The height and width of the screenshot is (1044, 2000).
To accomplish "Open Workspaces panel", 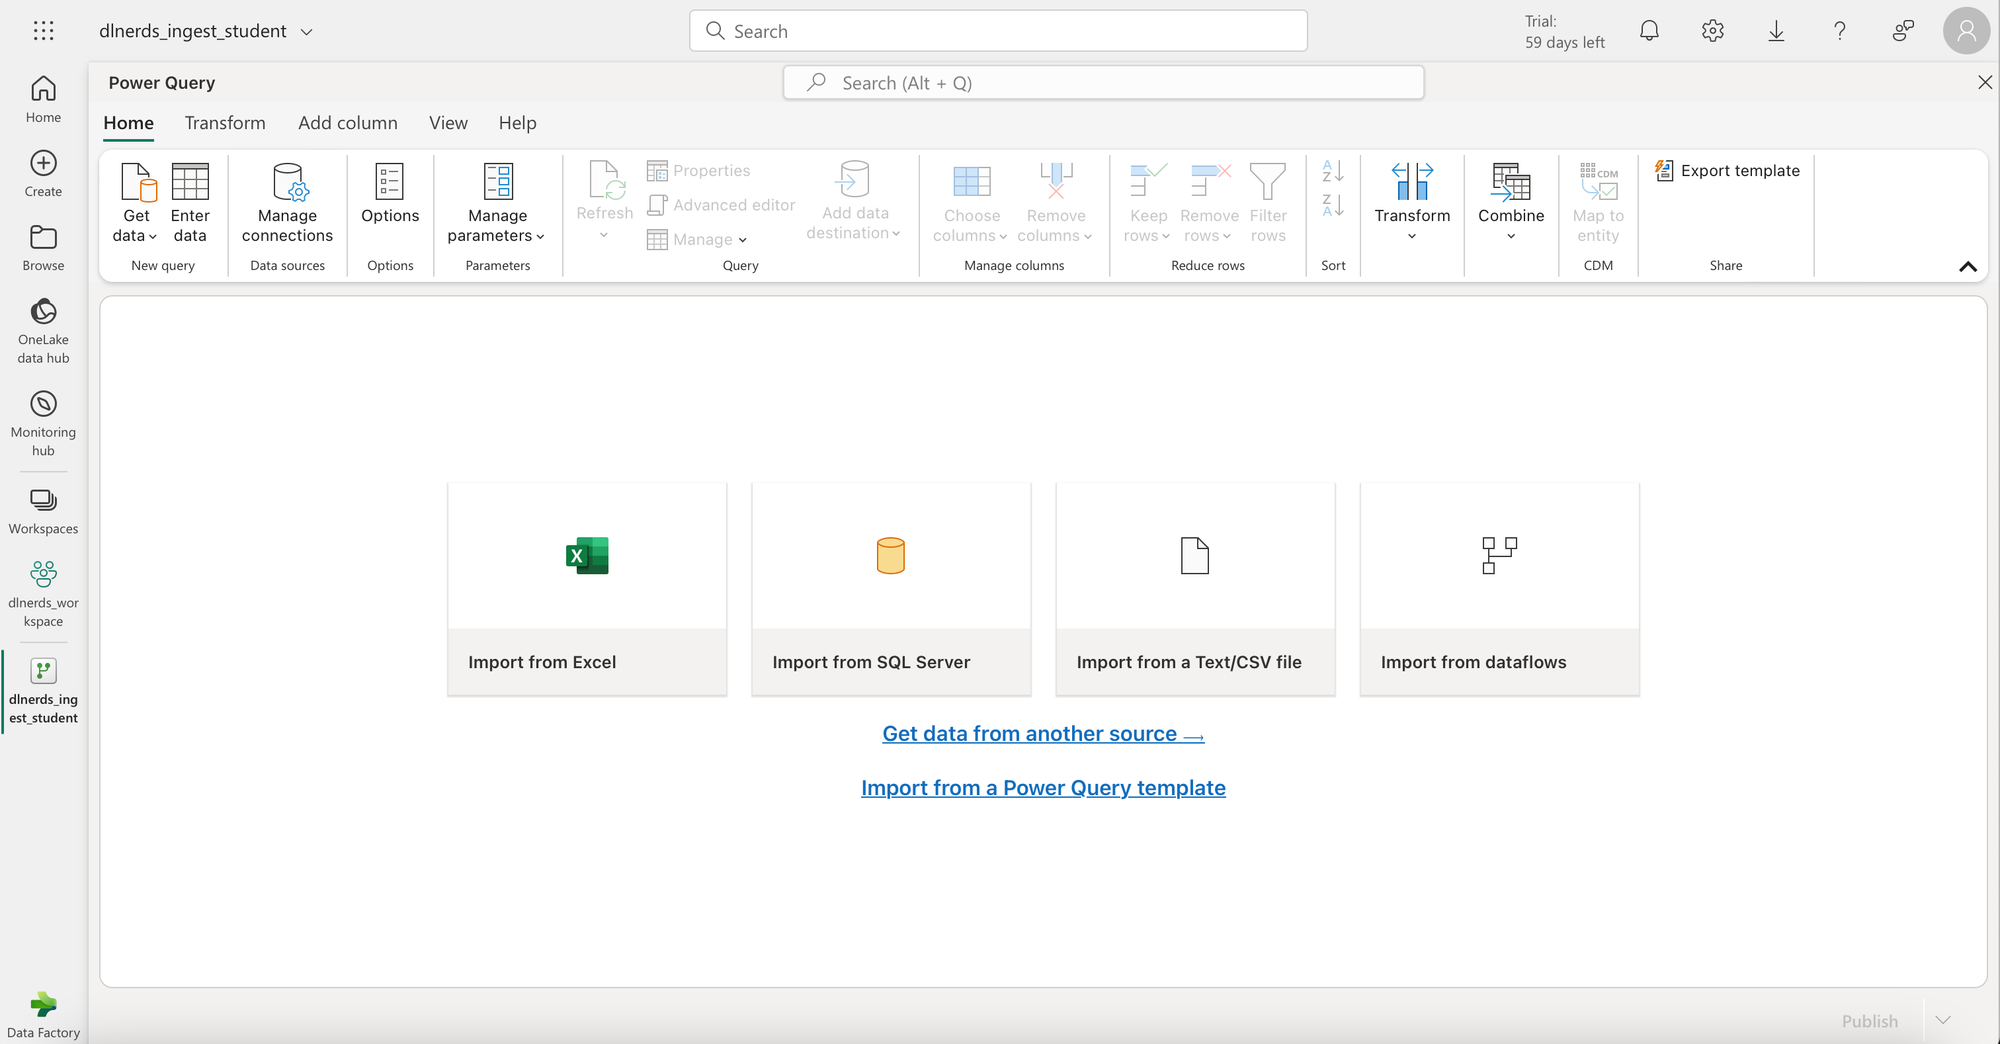I will coord(43,511).
